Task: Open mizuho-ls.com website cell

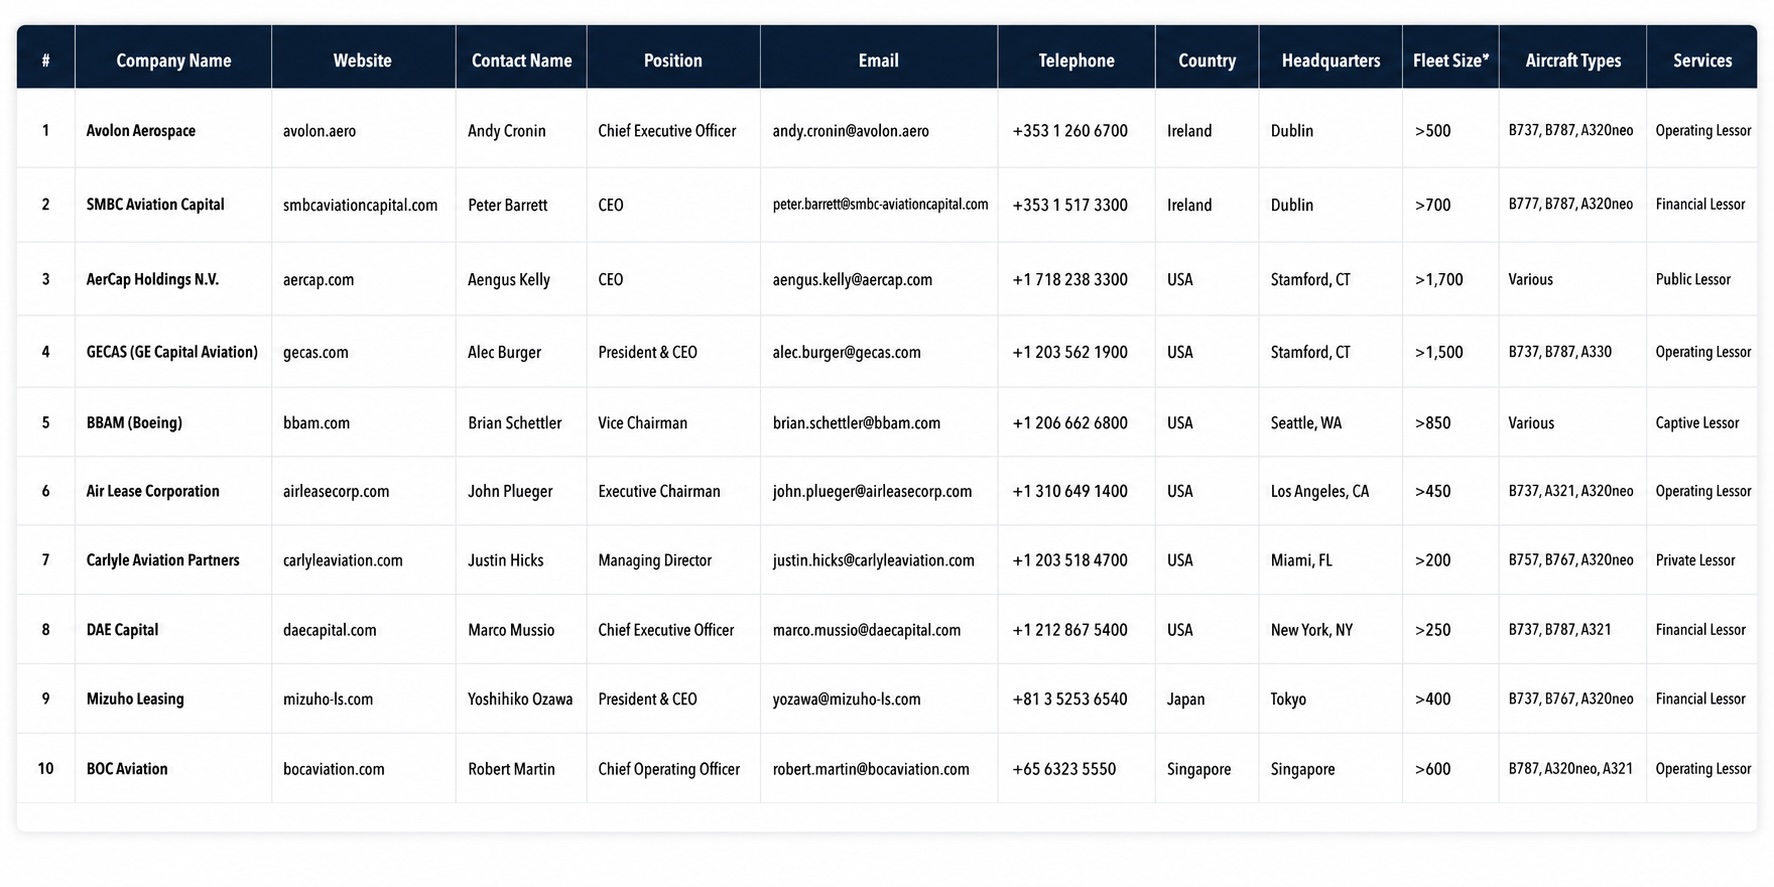Action: (x=328, y=699)
